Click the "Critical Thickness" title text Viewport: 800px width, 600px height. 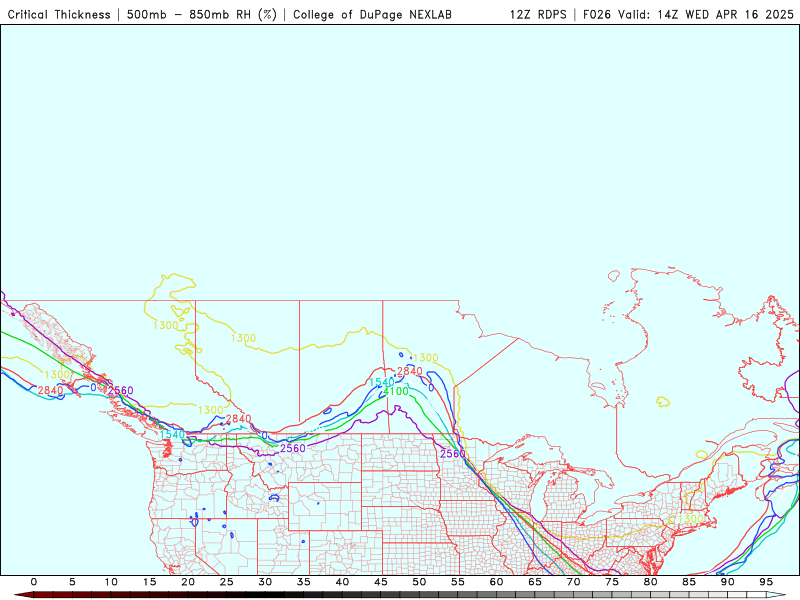pyautogui.click(x=59, y=14)
